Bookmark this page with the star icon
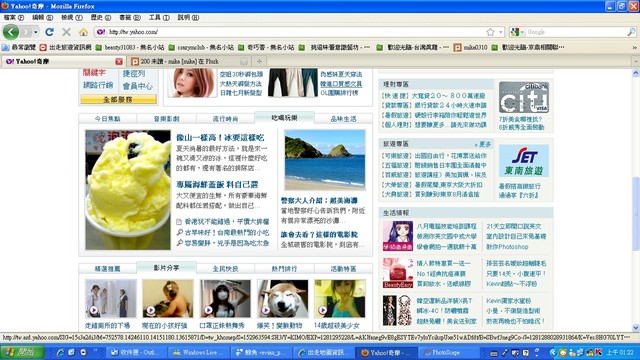This screenshot has height=360, width=640. point(490,32)
